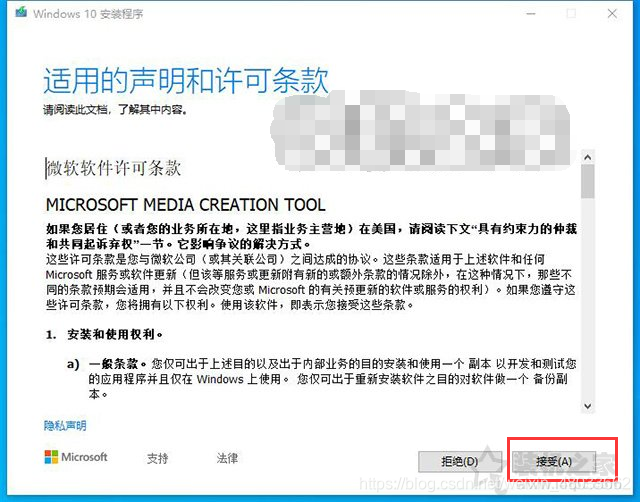Image resolution: width=640 pixels, height=502 pixels.
Task: Click the Microsoft logo at the bottom
Action: click(76, 457)
